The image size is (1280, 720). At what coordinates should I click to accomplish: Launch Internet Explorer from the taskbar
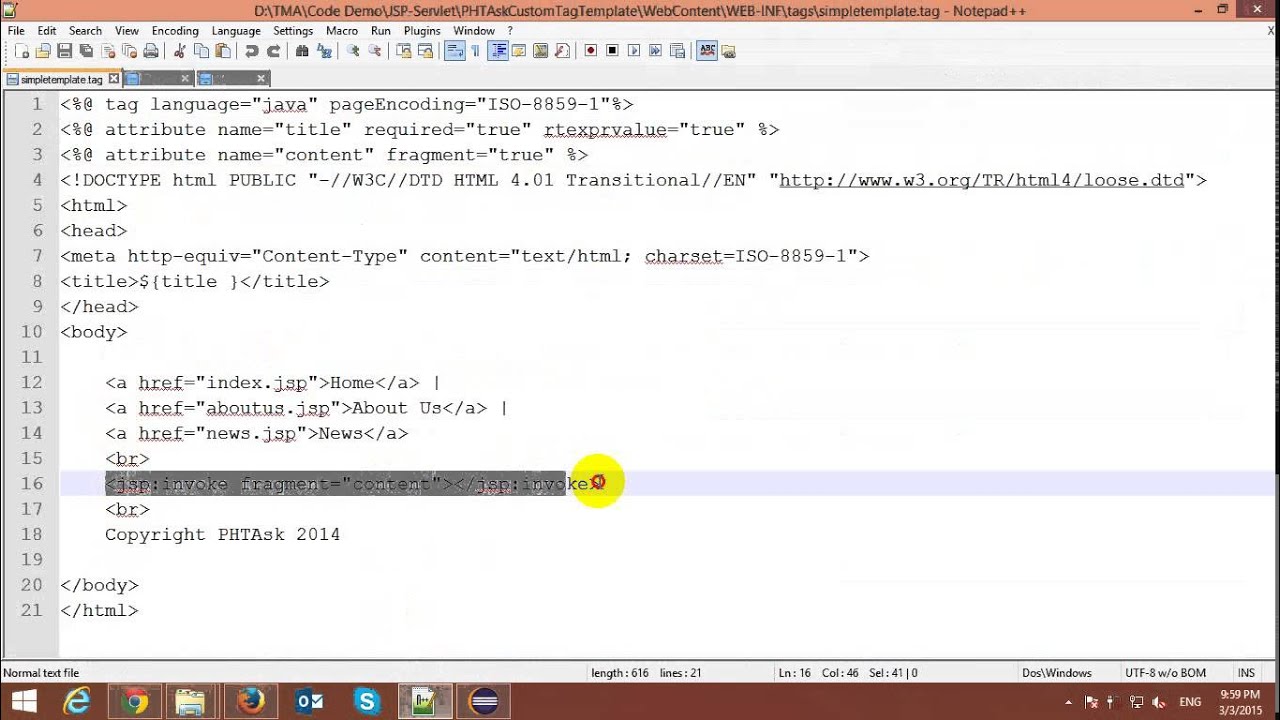(x=77, y=701)
